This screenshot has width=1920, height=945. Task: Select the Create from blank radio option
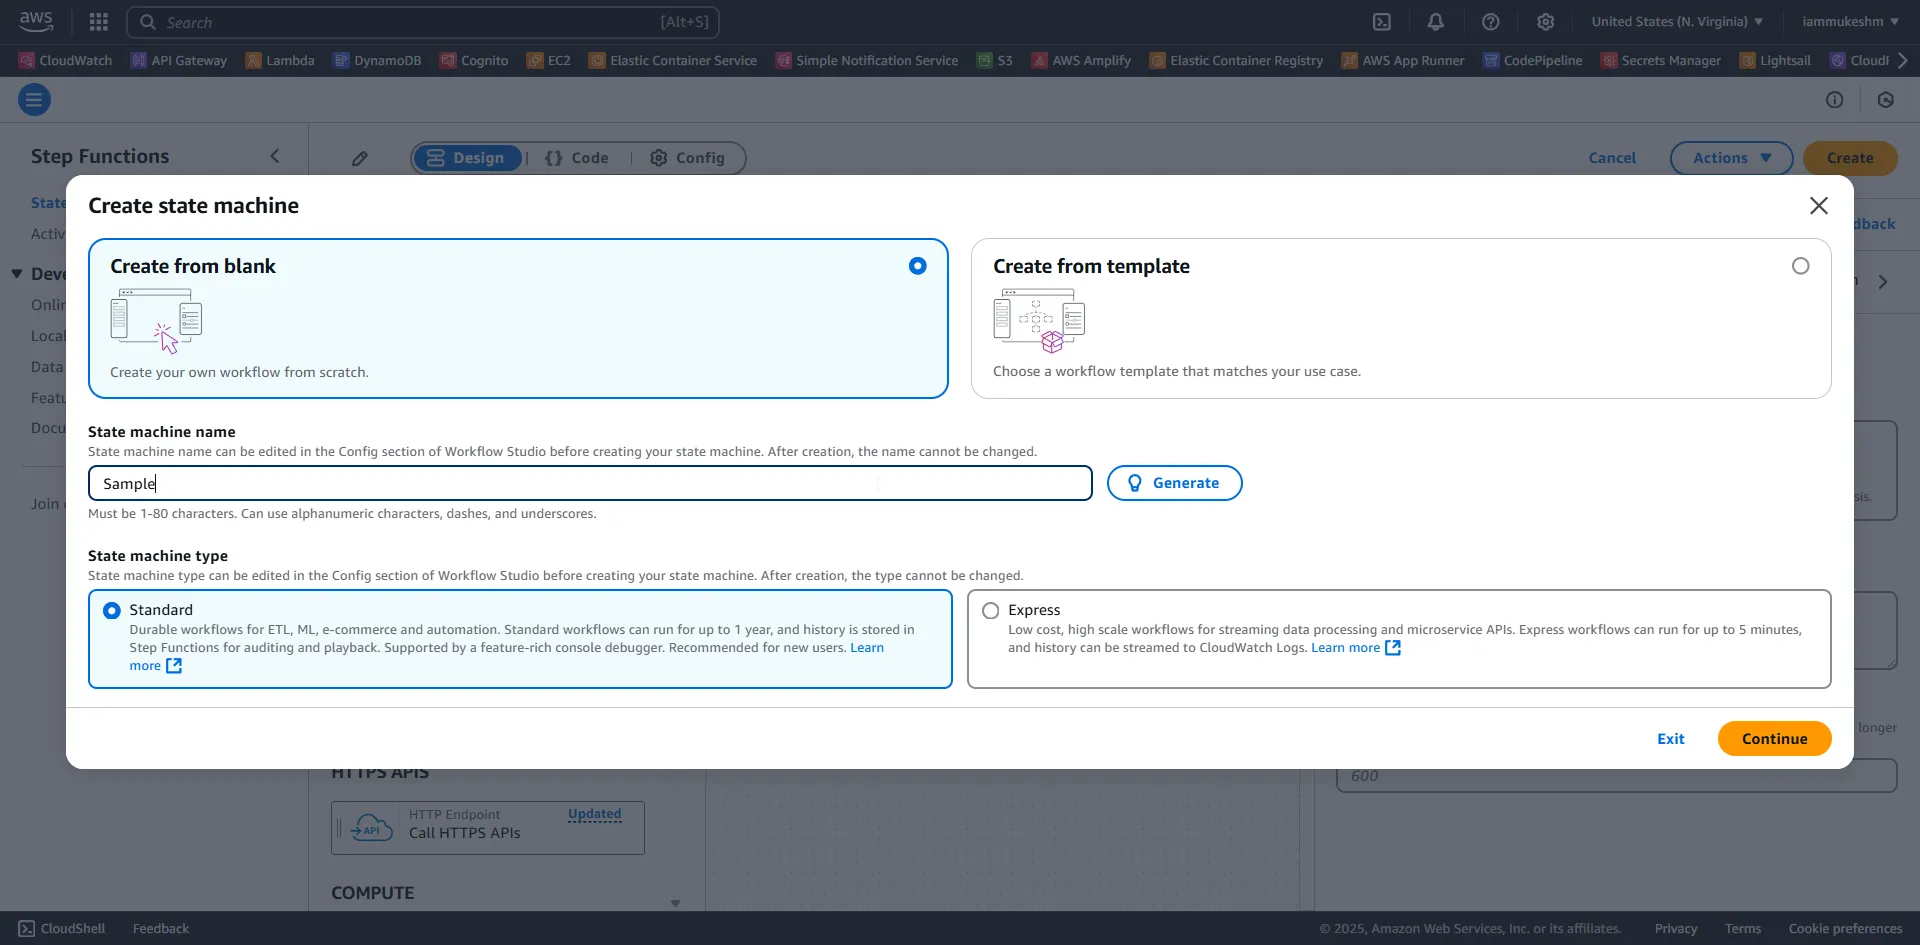click(x=917, y=266)
